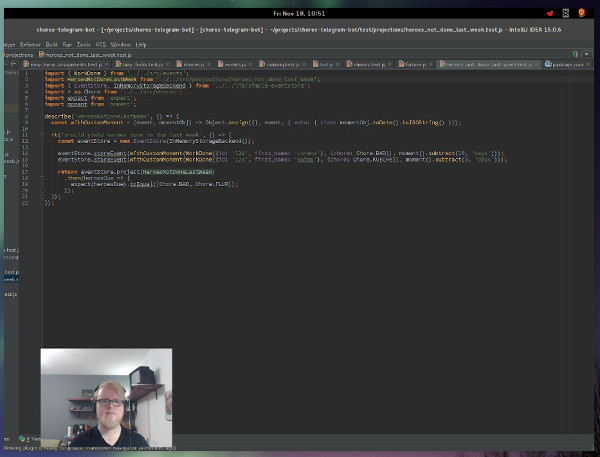Screen dimensions: 600x457
Task: Open the VCS menu
Action: coord(101,45)
